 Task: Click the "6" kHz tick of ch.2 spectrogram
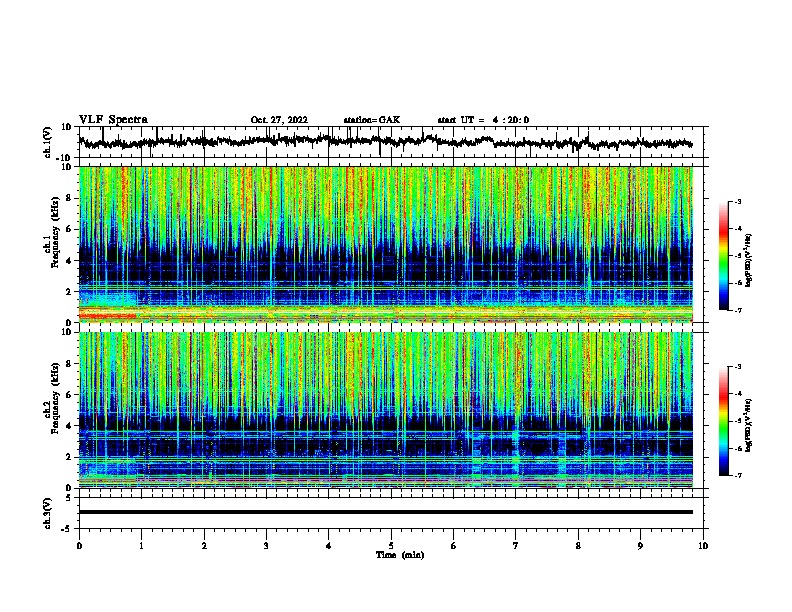(x=70, y=395)
